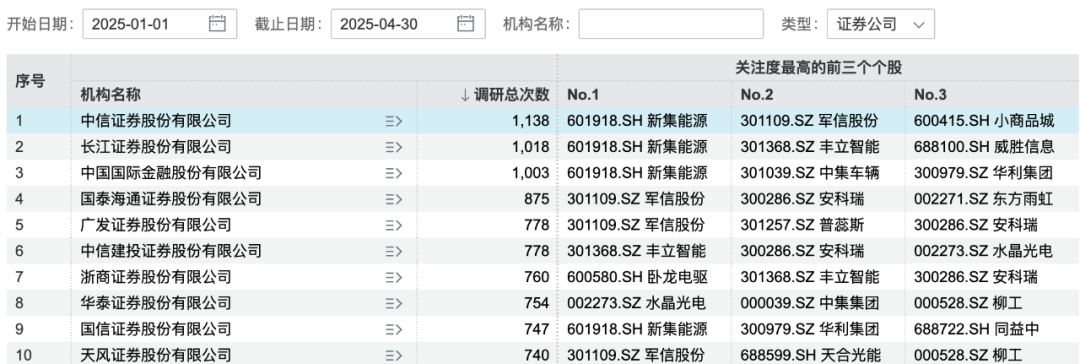
Task: Open calendar picker for start date
Action: click(x=217, y=24)
